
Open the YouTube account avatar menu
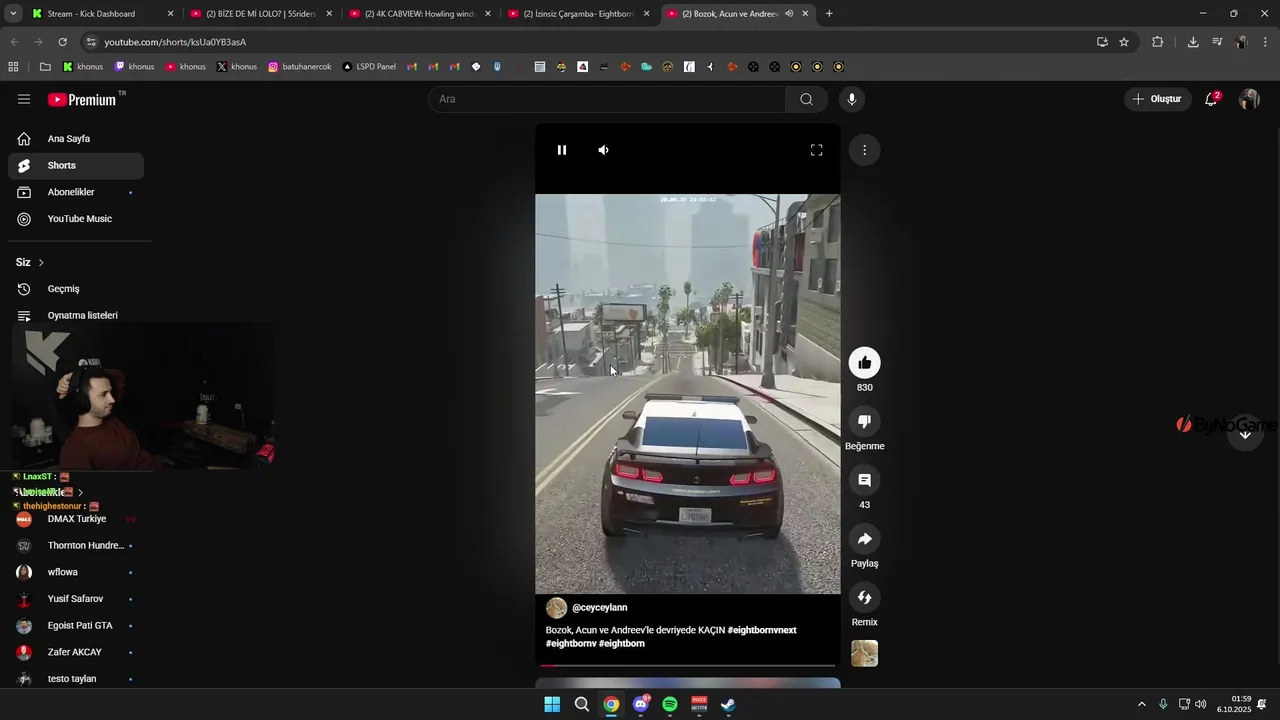(1249, 99)
